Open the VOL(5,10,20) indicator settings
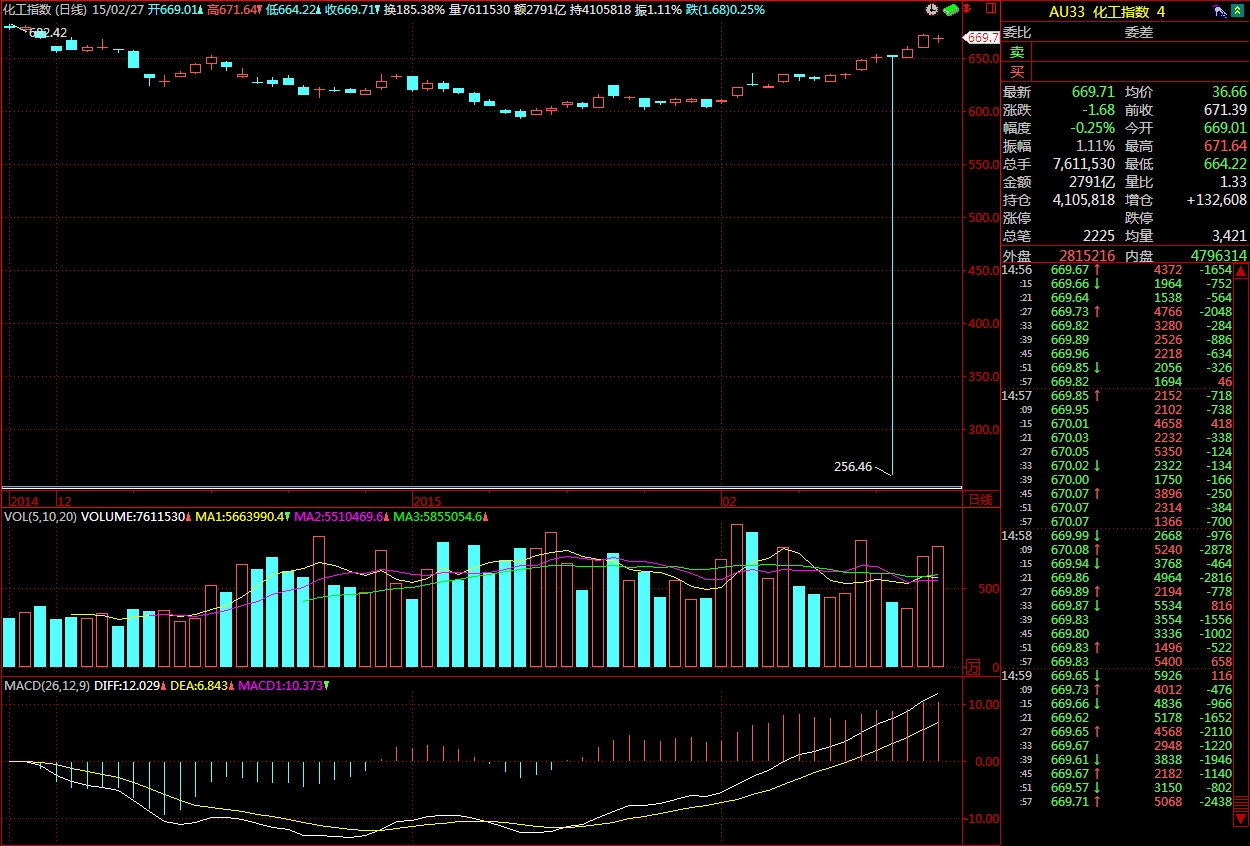Image resolution: width=1250 pixels, height=846 pixels. point(40,517)
